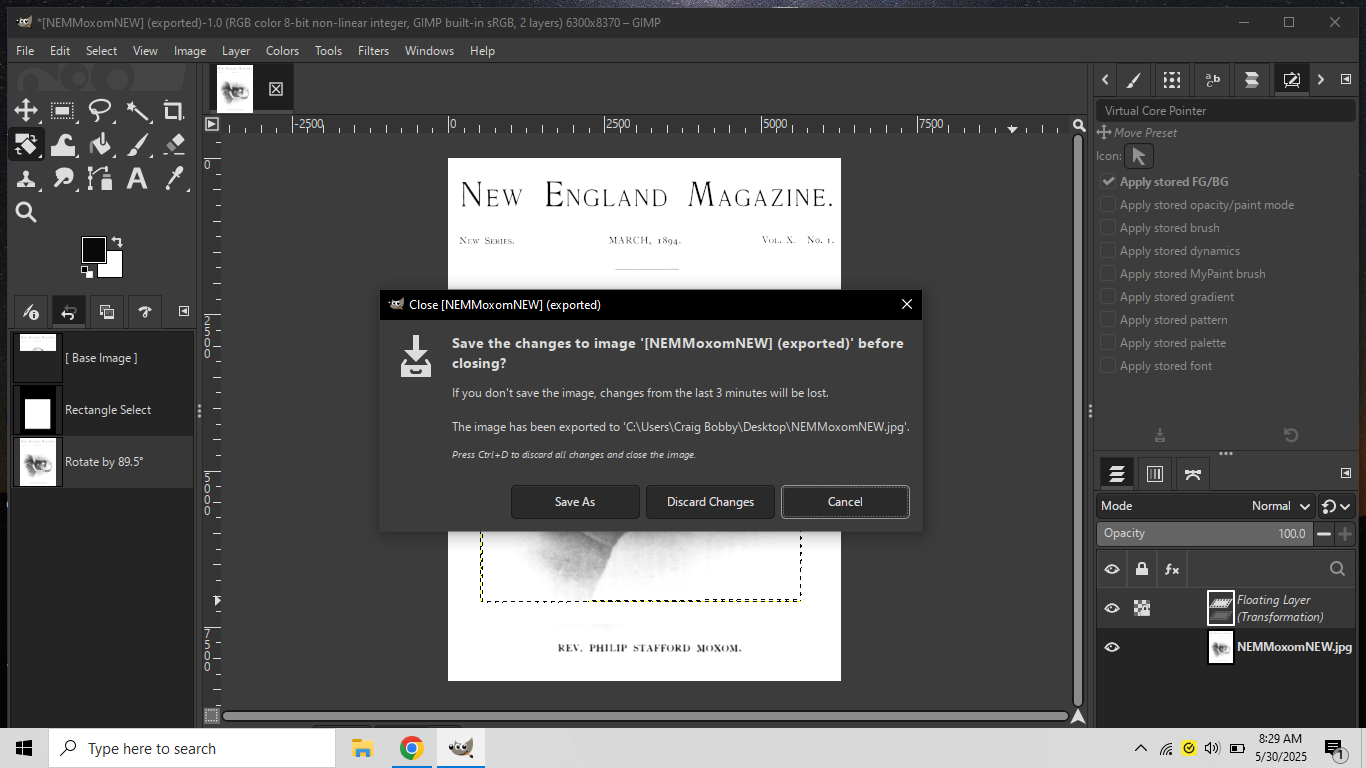1366x768 pixels.
Task: Switch to the Channels tab
Action: pos(1154,474)
